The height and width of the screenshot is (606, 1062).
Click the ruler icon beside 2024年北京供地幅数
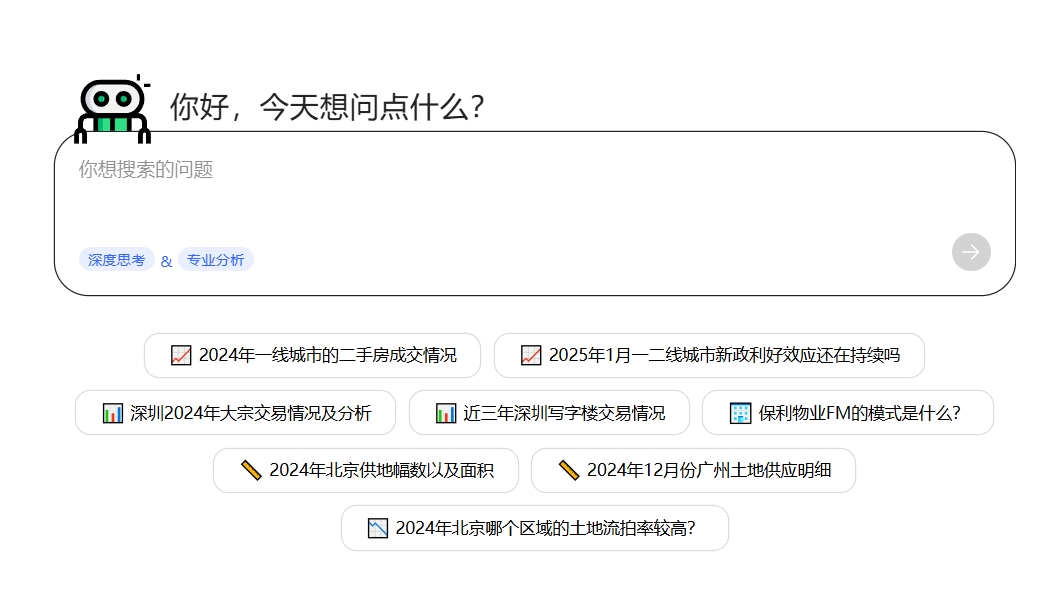pyautogui.click(x=251, y=470)
